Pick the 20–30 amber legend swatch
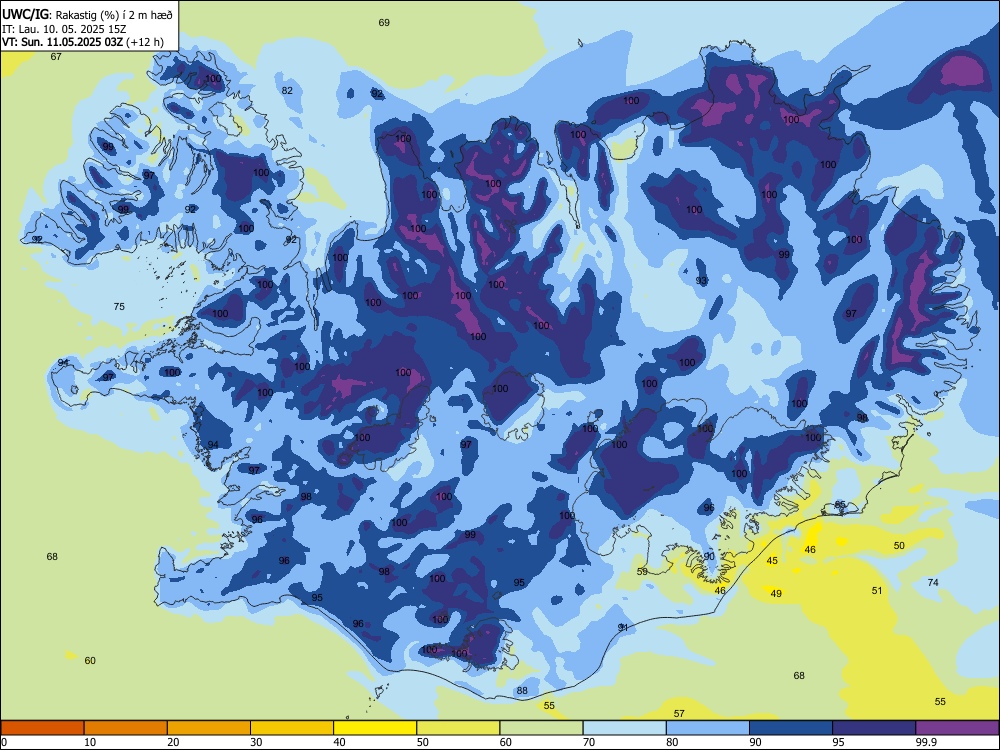Image resolution: width=1000 pixels, height=750 pixels. coord(209,728)
